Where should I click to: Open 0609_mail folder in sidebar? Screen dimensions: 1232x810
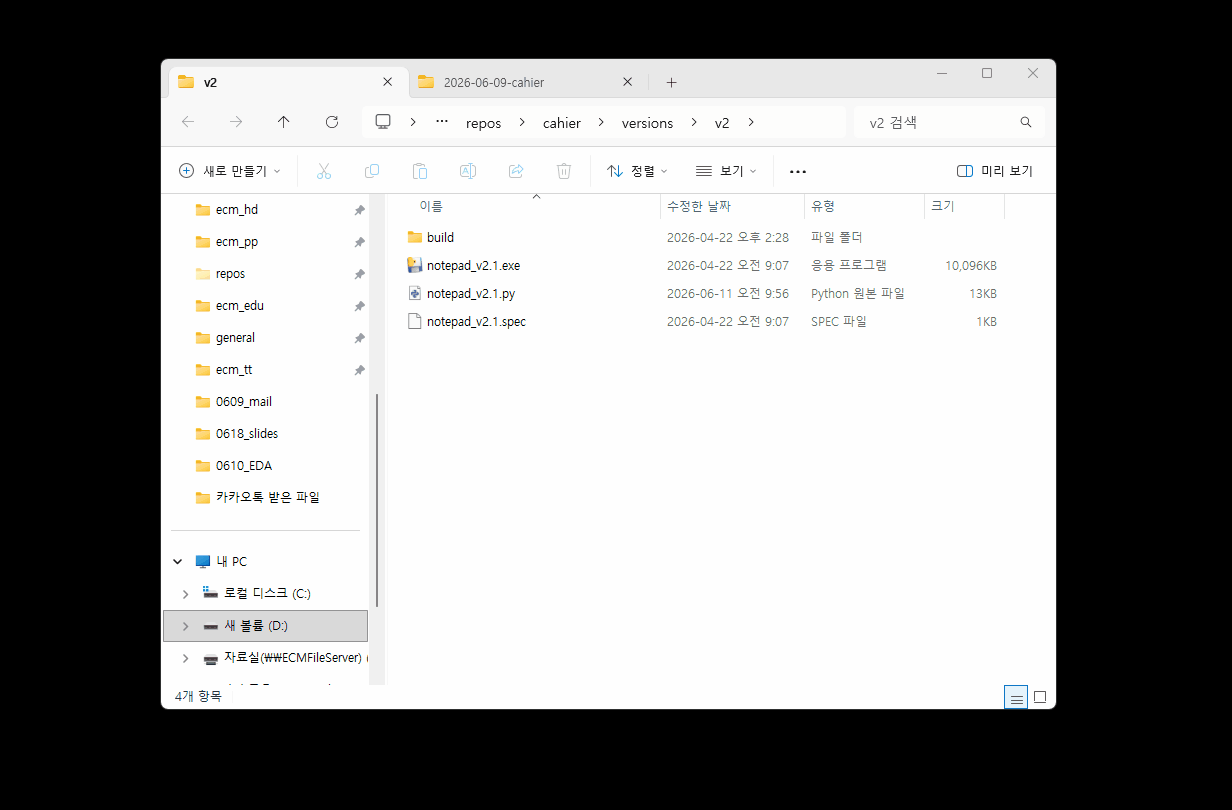point(244,402)
